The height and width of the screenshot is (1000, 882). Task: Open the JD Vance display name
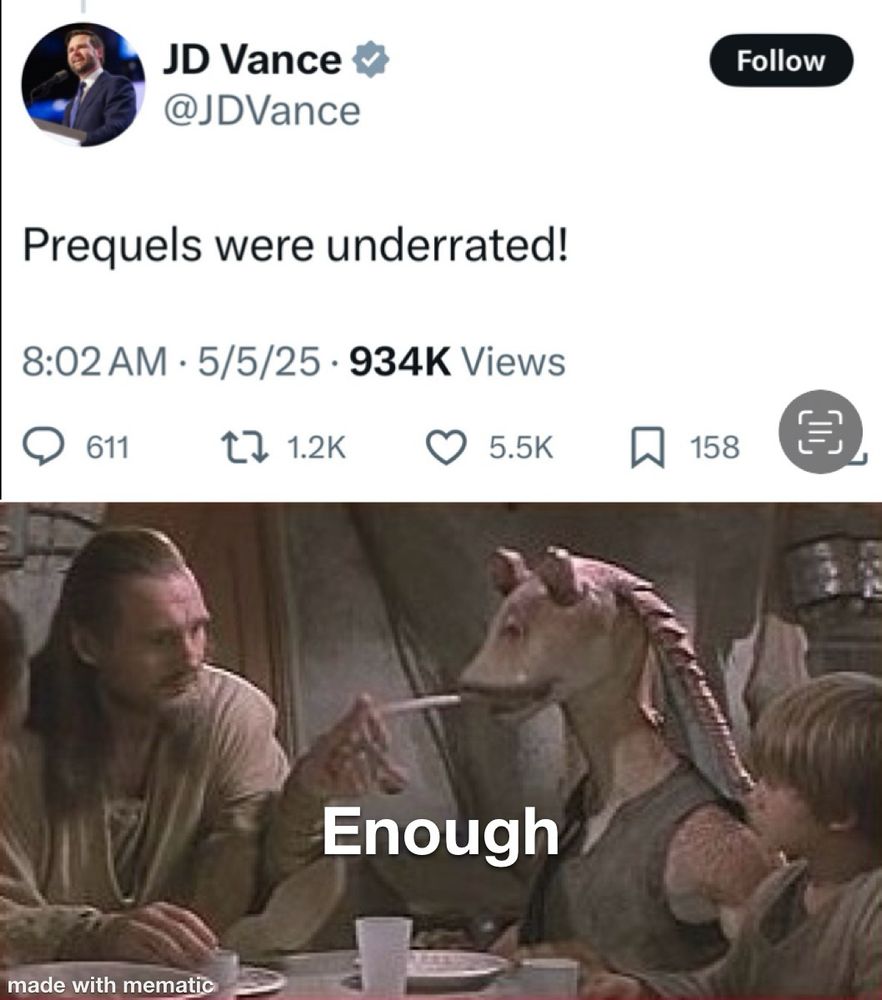pyautogui.click(x=252, y=60)
